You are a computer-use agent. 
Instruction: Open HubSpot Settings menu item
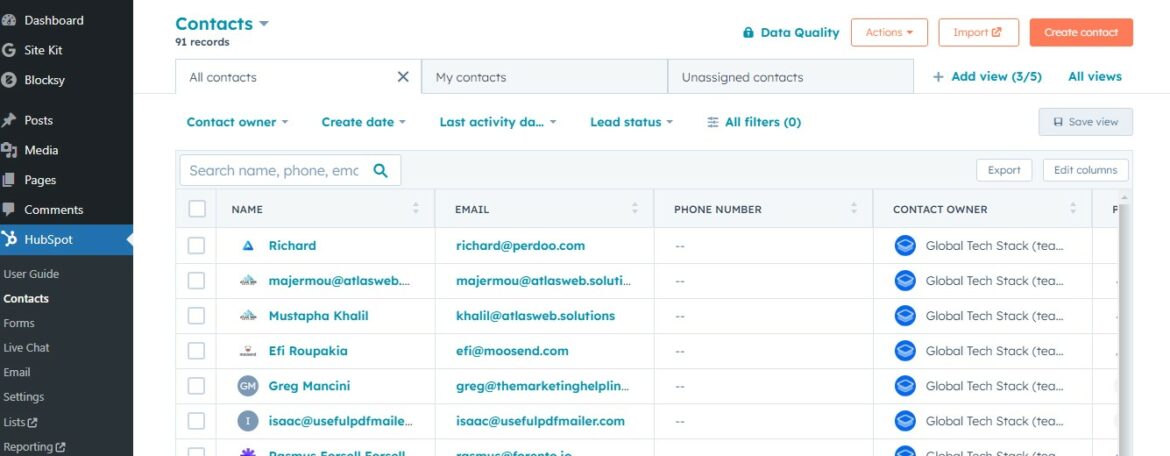point(23,397)
